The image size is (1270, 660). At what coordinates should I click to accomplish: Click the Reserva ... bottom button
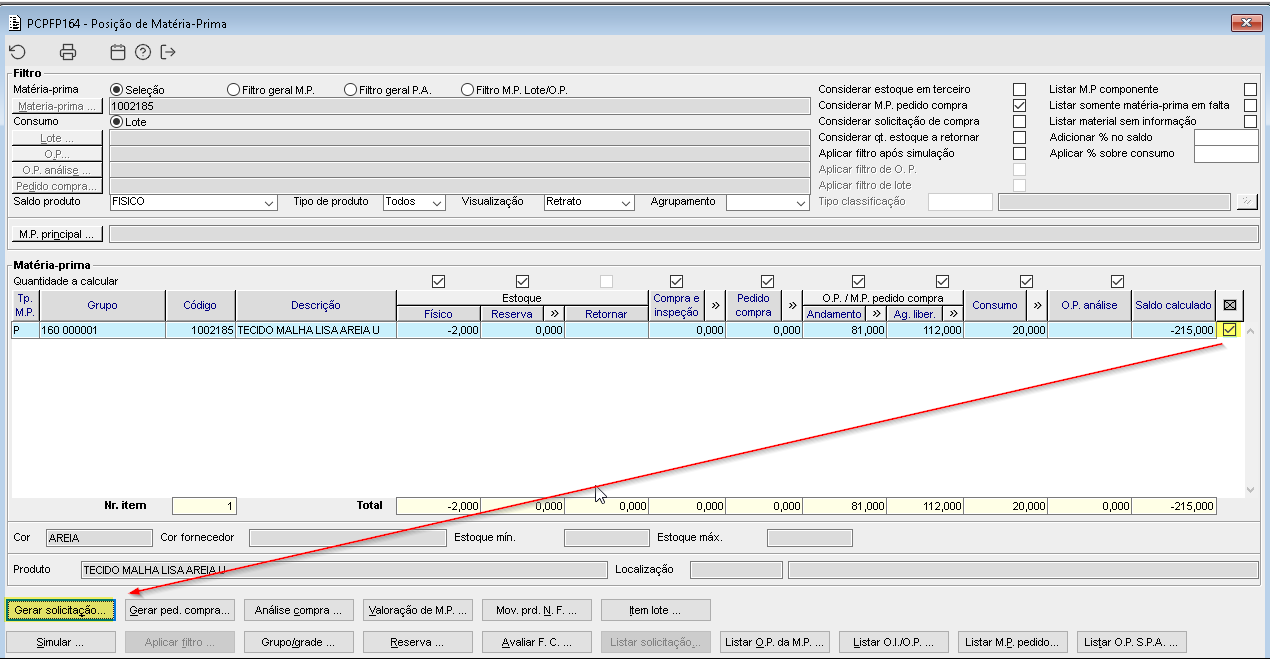(418, 642)
